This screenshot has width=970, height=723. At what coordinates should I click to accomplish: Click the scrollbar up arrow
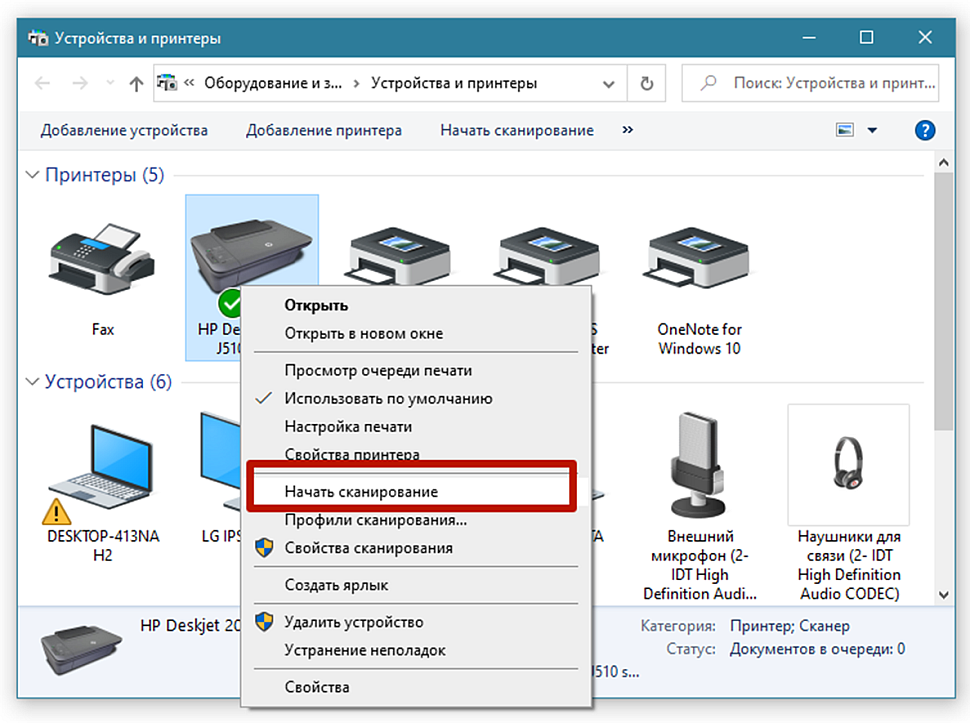(943, 163)
